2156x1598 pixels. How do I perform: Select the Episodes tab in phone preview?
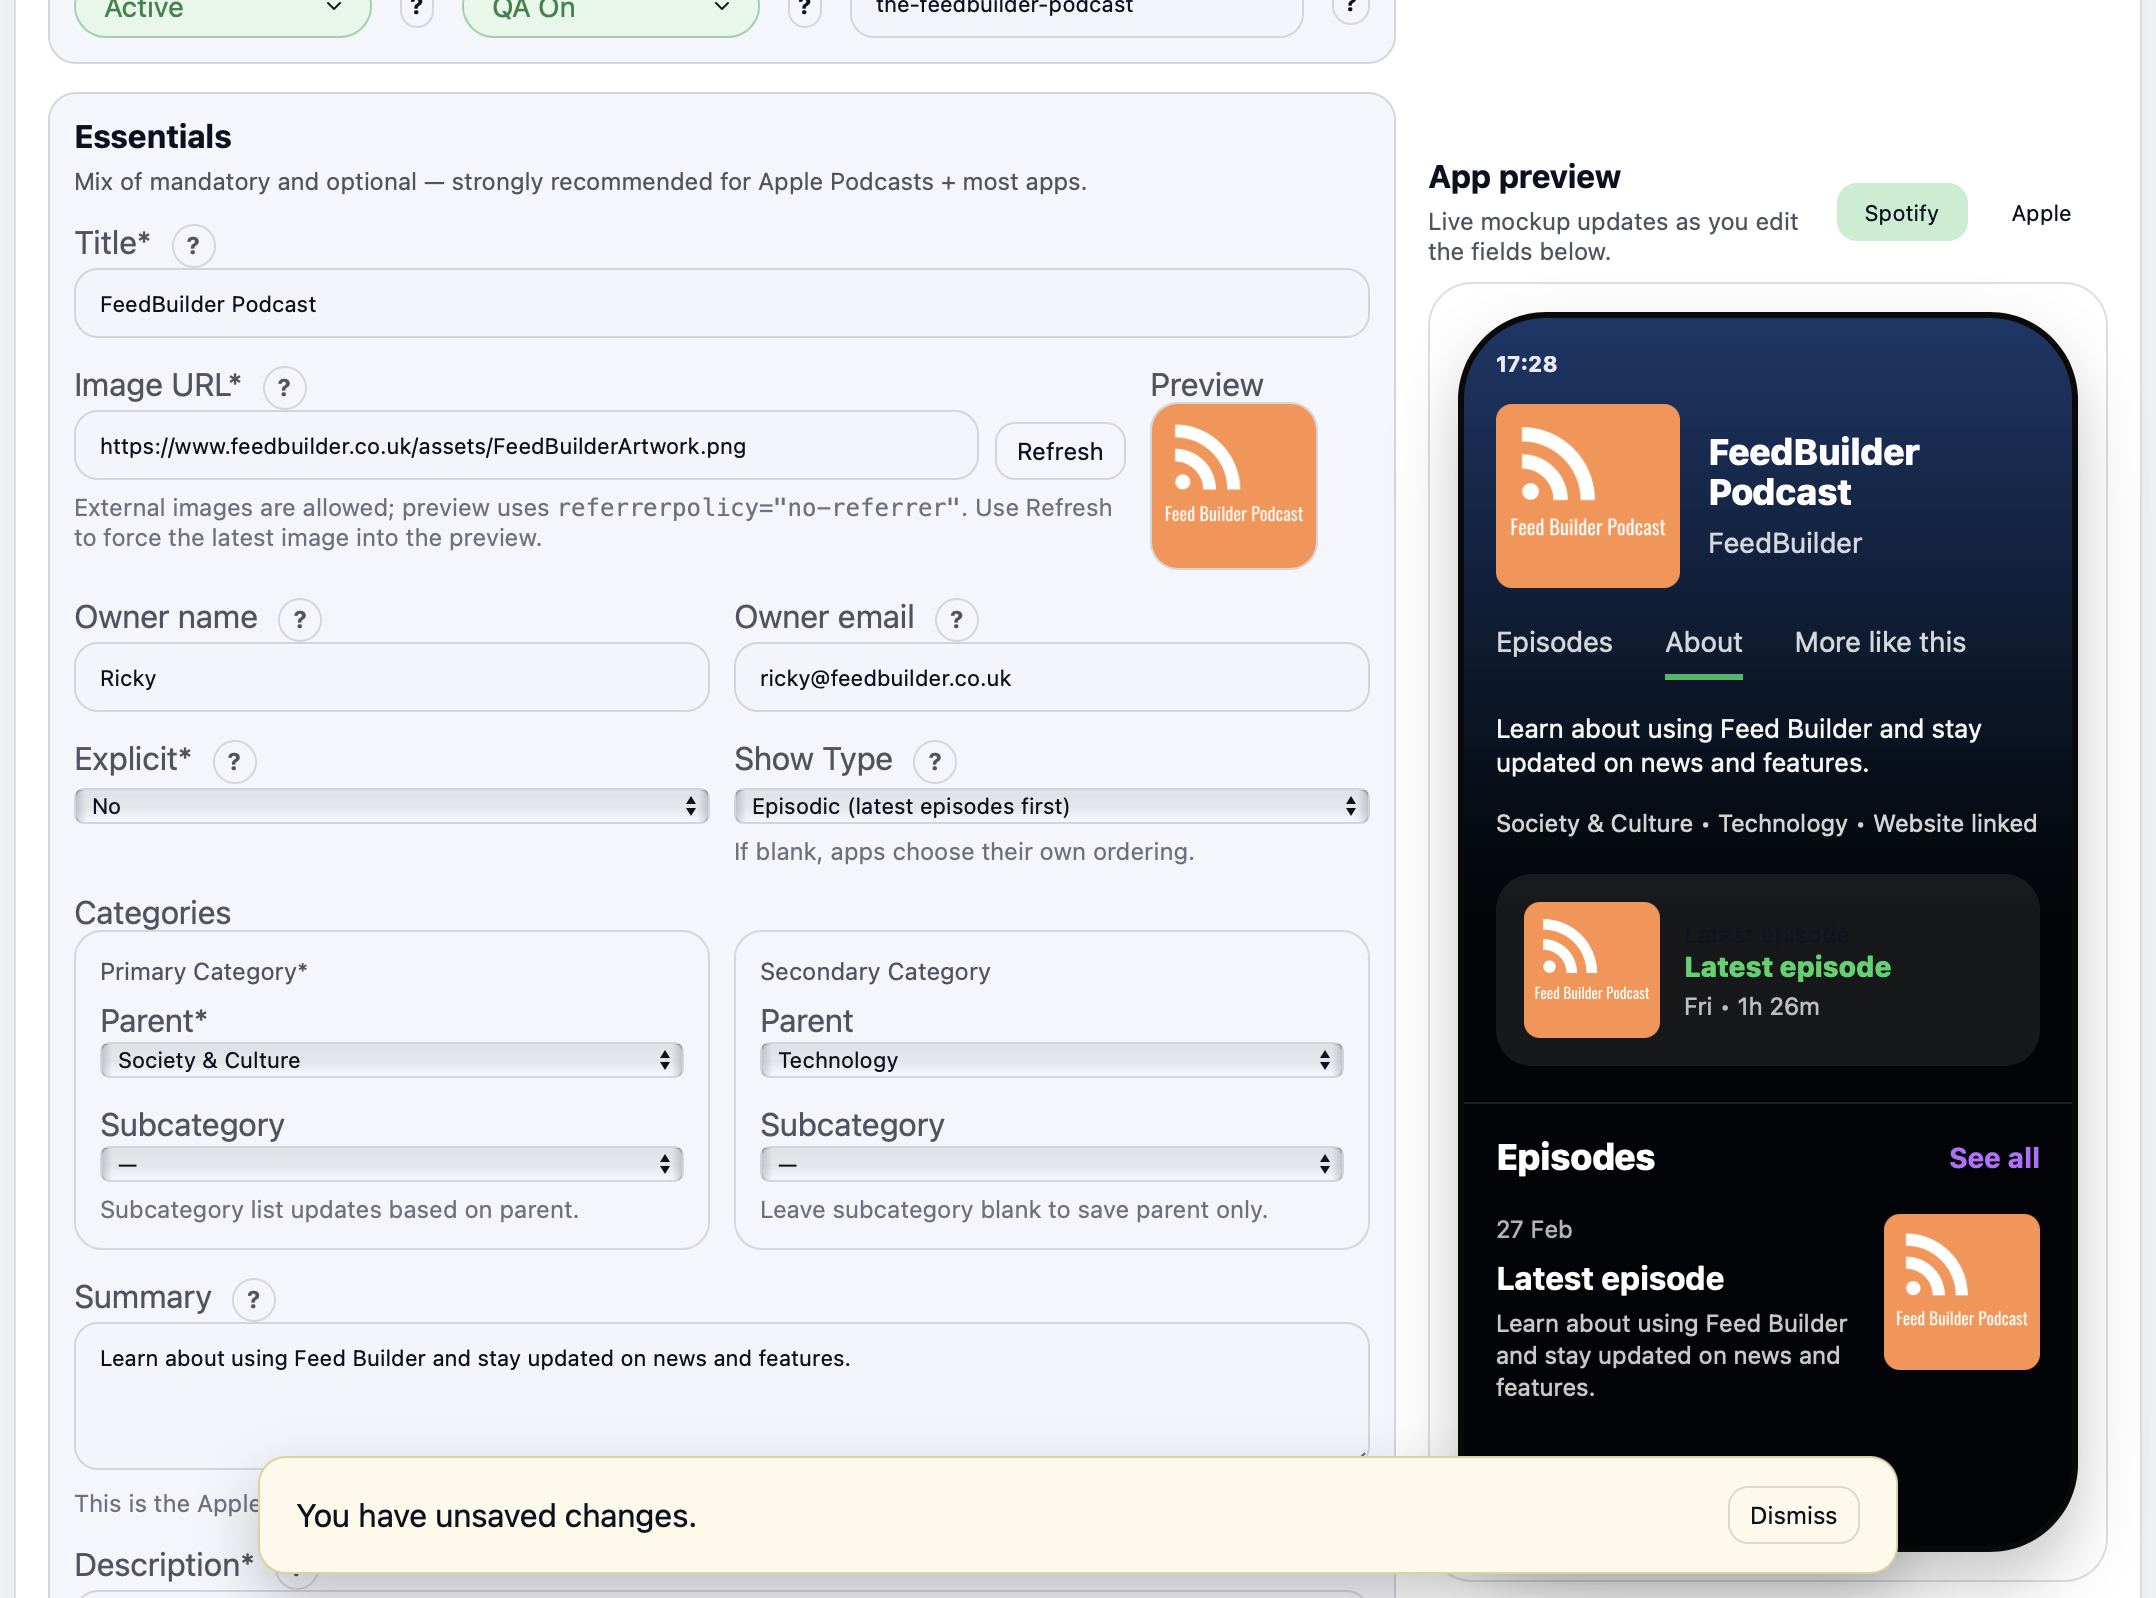point(1554,642)
